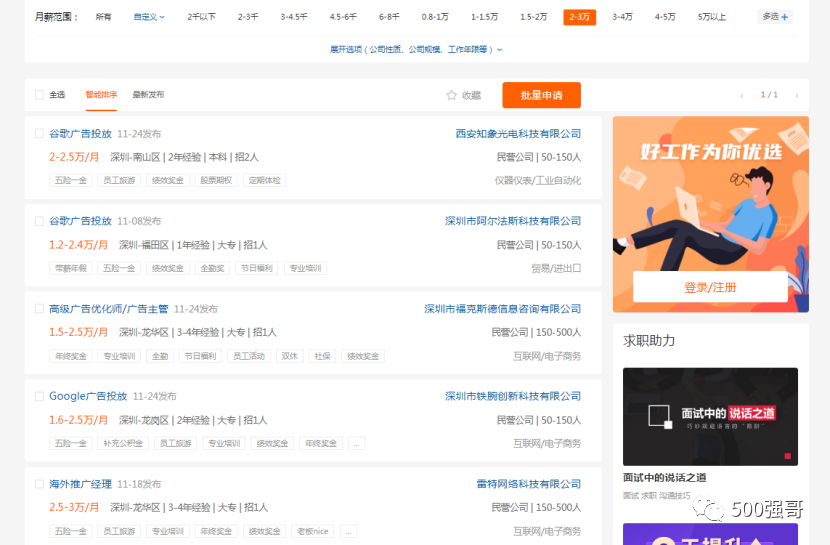Open 高级广告优化师/广告主管 job title

[x=109, y=308]
